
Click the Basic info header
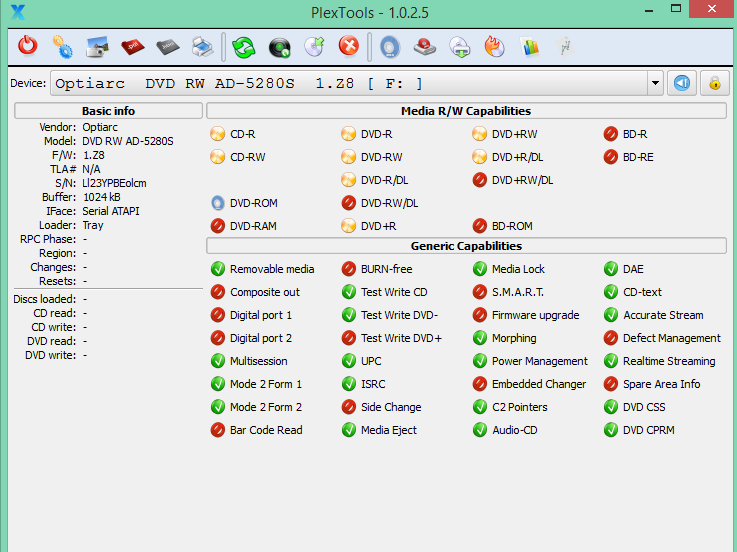tap(109, 111)
